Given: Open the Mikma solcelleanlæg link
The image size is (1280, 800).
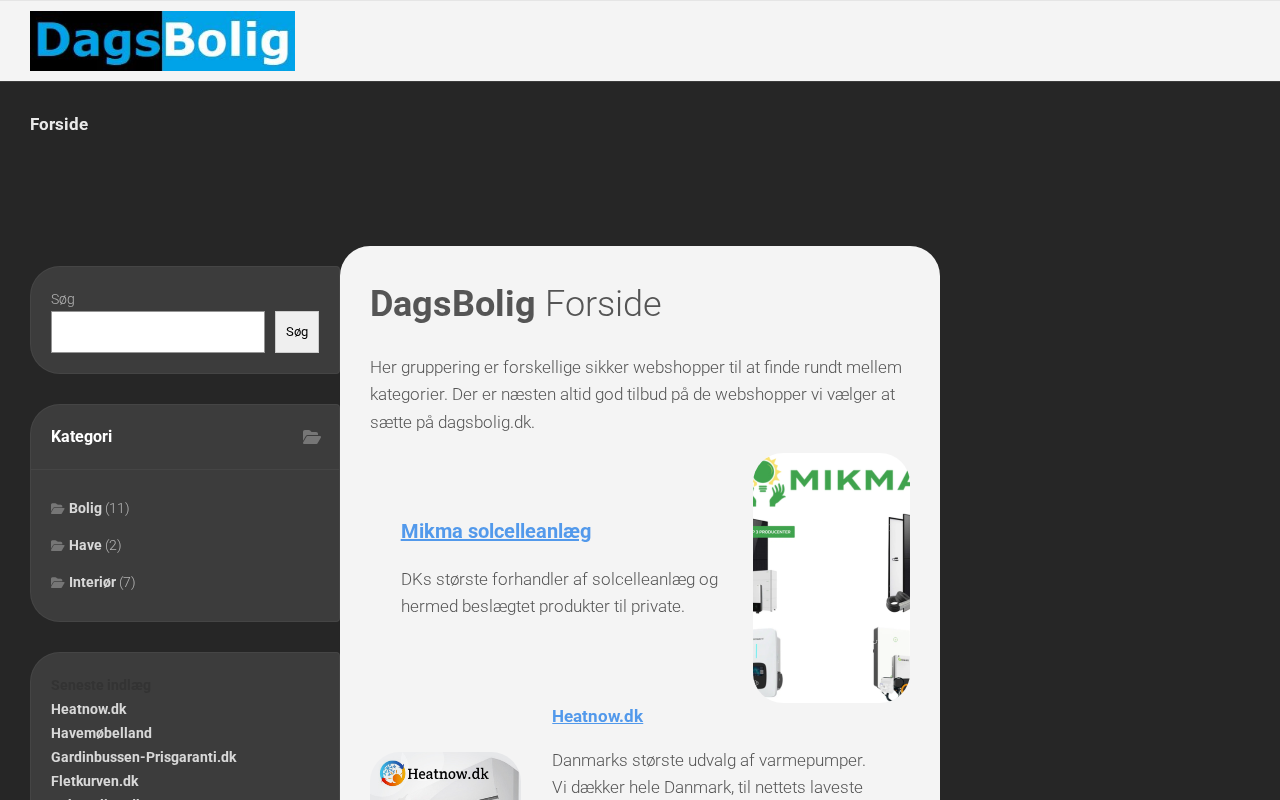Looking at the screenshot, I should pyautogui.click(x=496, y=531).
